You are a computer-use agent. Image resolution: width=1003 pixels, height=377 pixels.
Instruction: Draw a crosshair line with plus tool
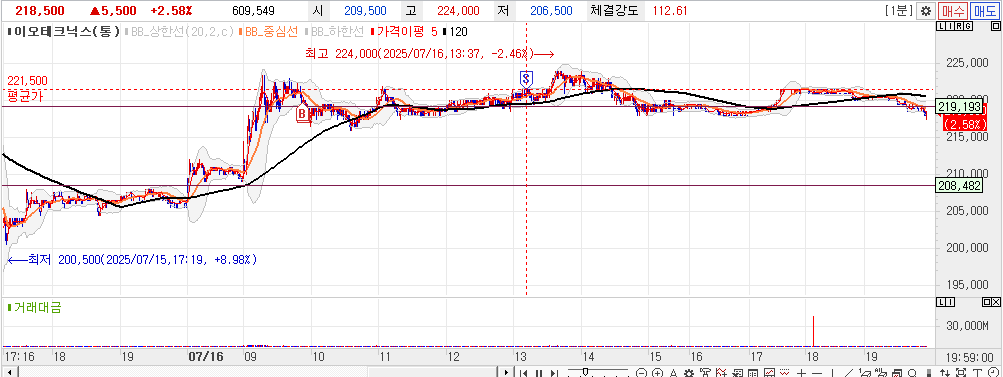pyautogui.click(x=801, y=372)
